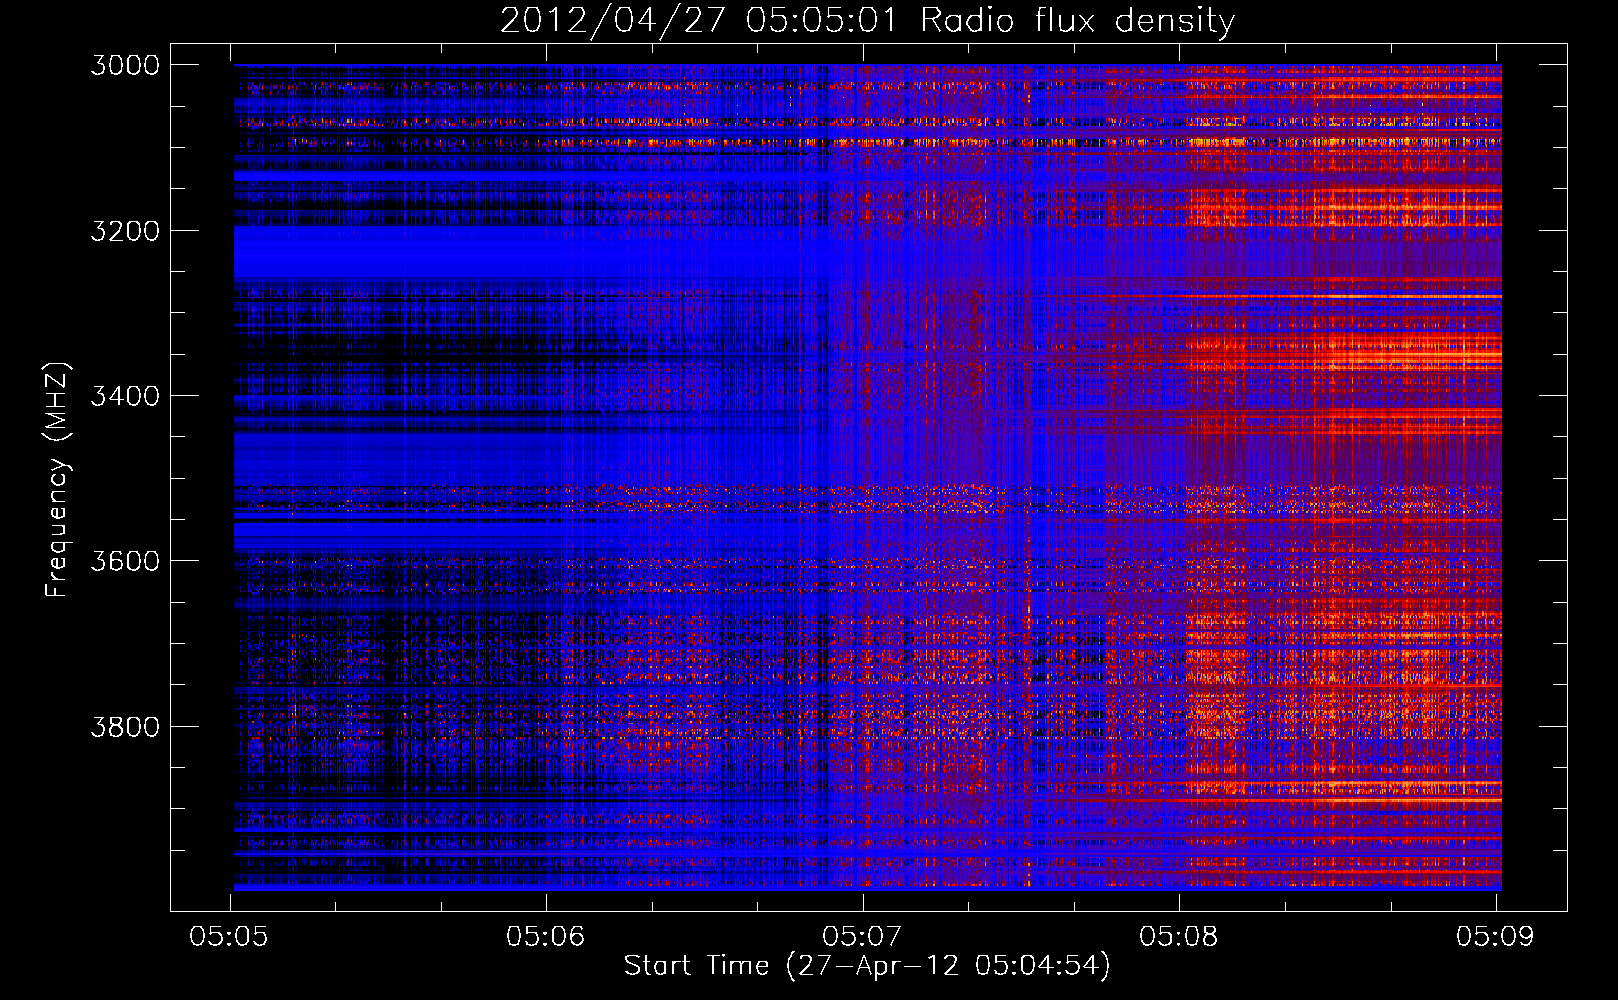Click the Frequency (MHZ) axis title
This screenshot has width=1618, height=1000.
tap(57, 480)
